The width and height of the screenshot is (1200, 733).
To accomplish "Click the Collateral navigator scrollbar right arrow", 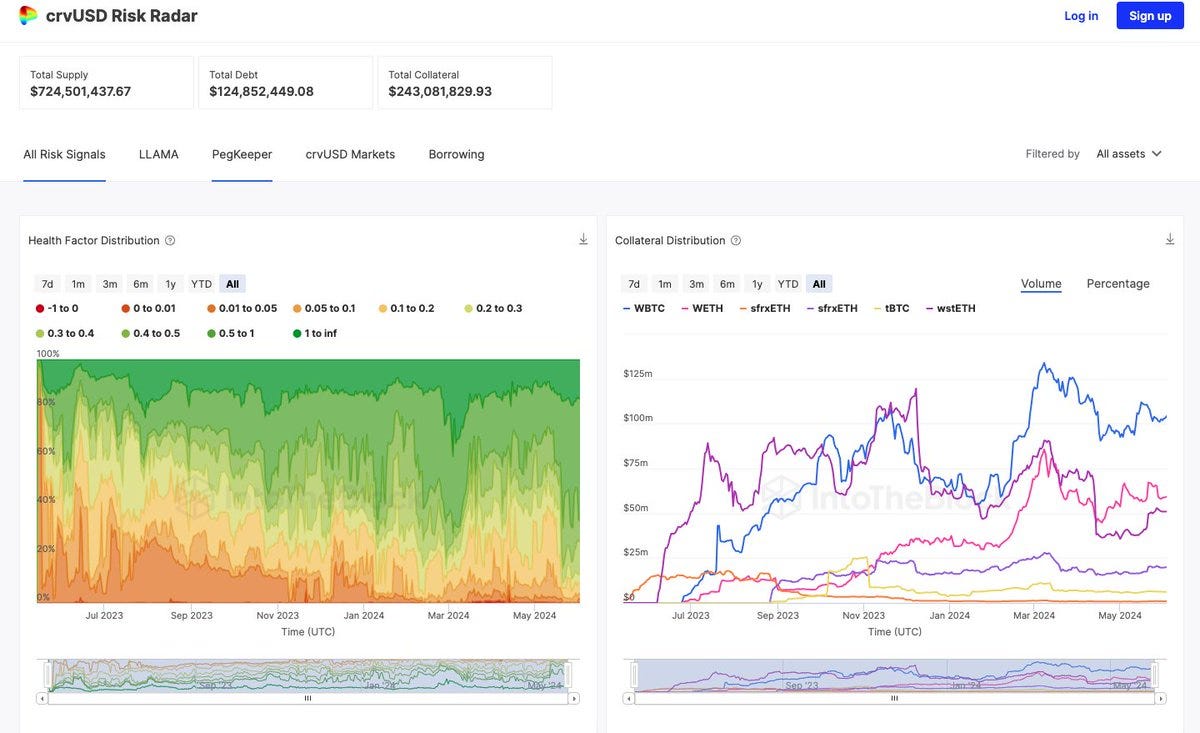I will 1160,699.
